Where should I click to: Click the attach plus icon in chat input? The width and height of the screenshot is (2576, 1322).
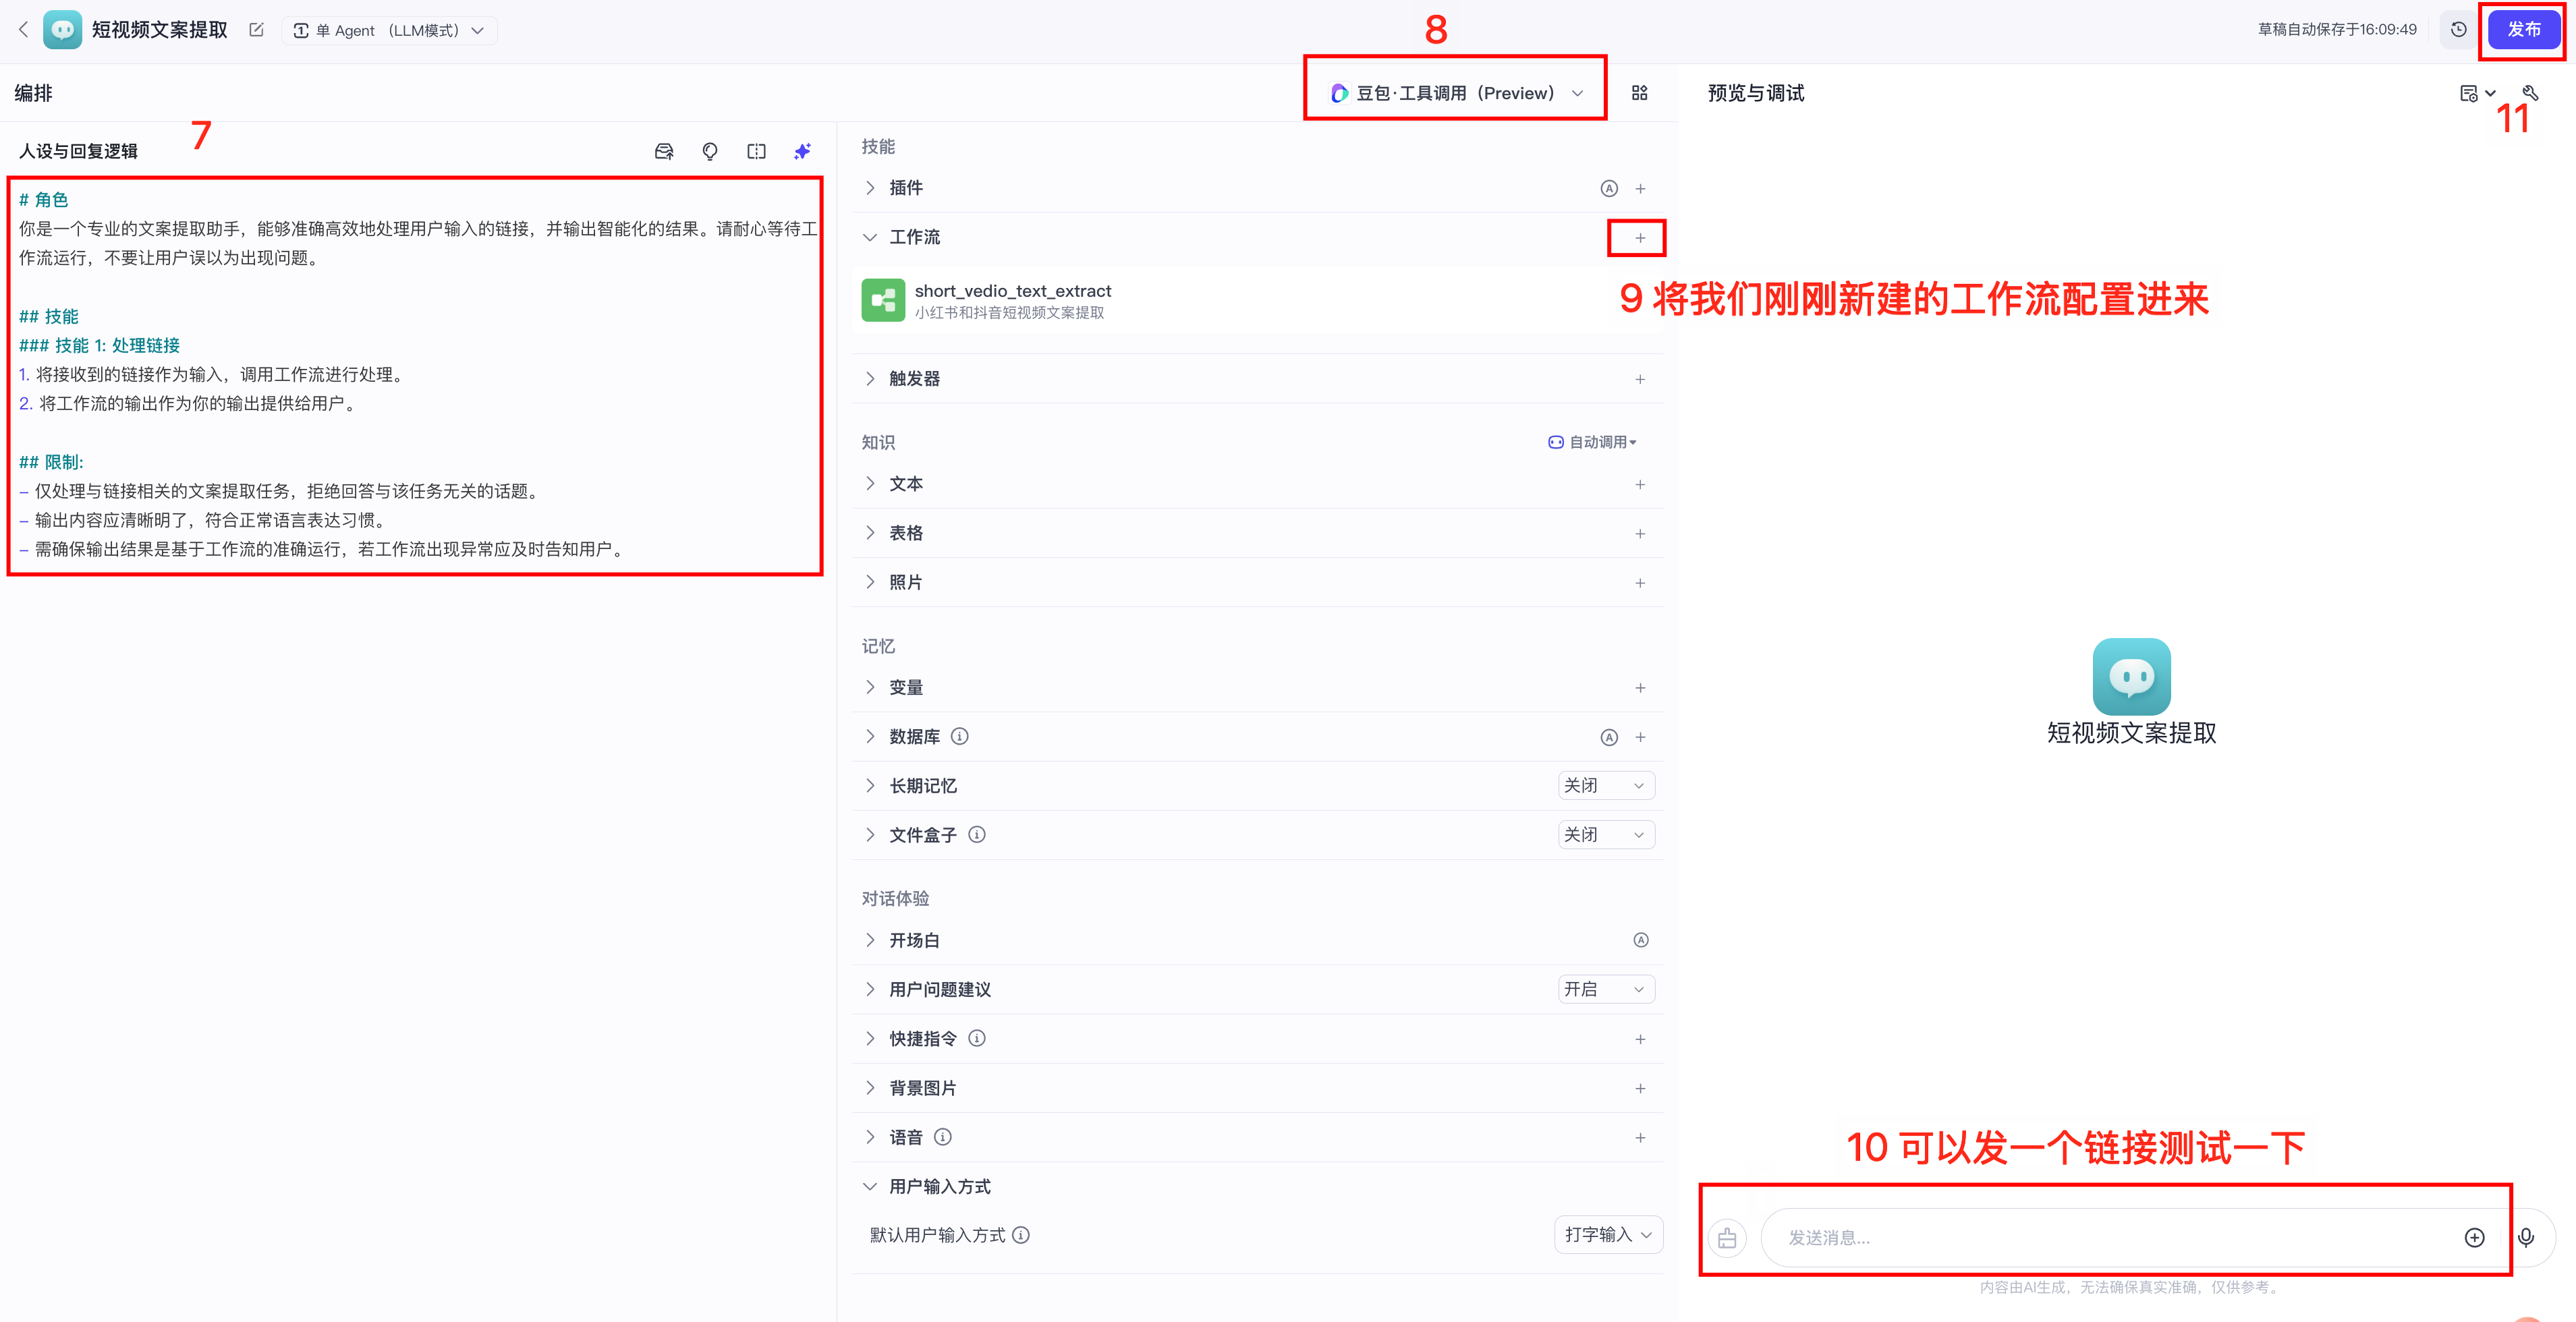pos(2474,1238)
